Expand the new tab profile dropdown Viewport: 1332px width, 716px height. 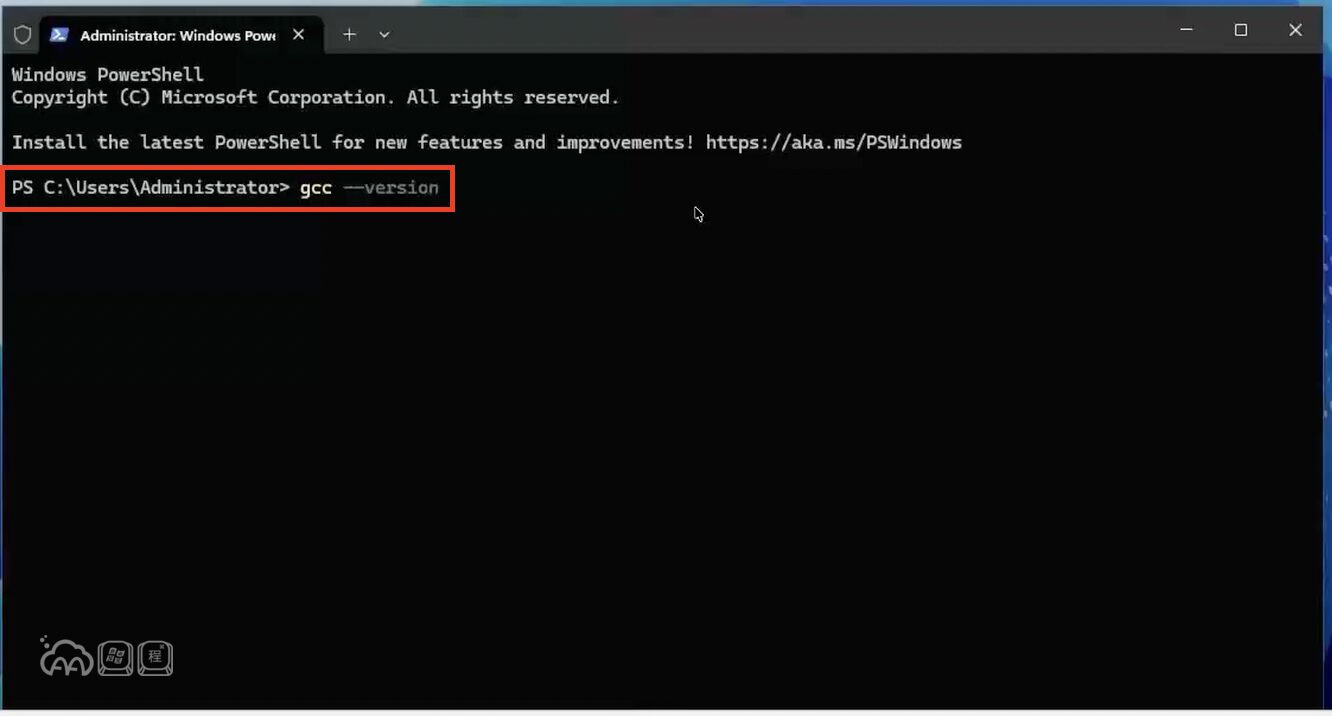click(x=384, y=34)
